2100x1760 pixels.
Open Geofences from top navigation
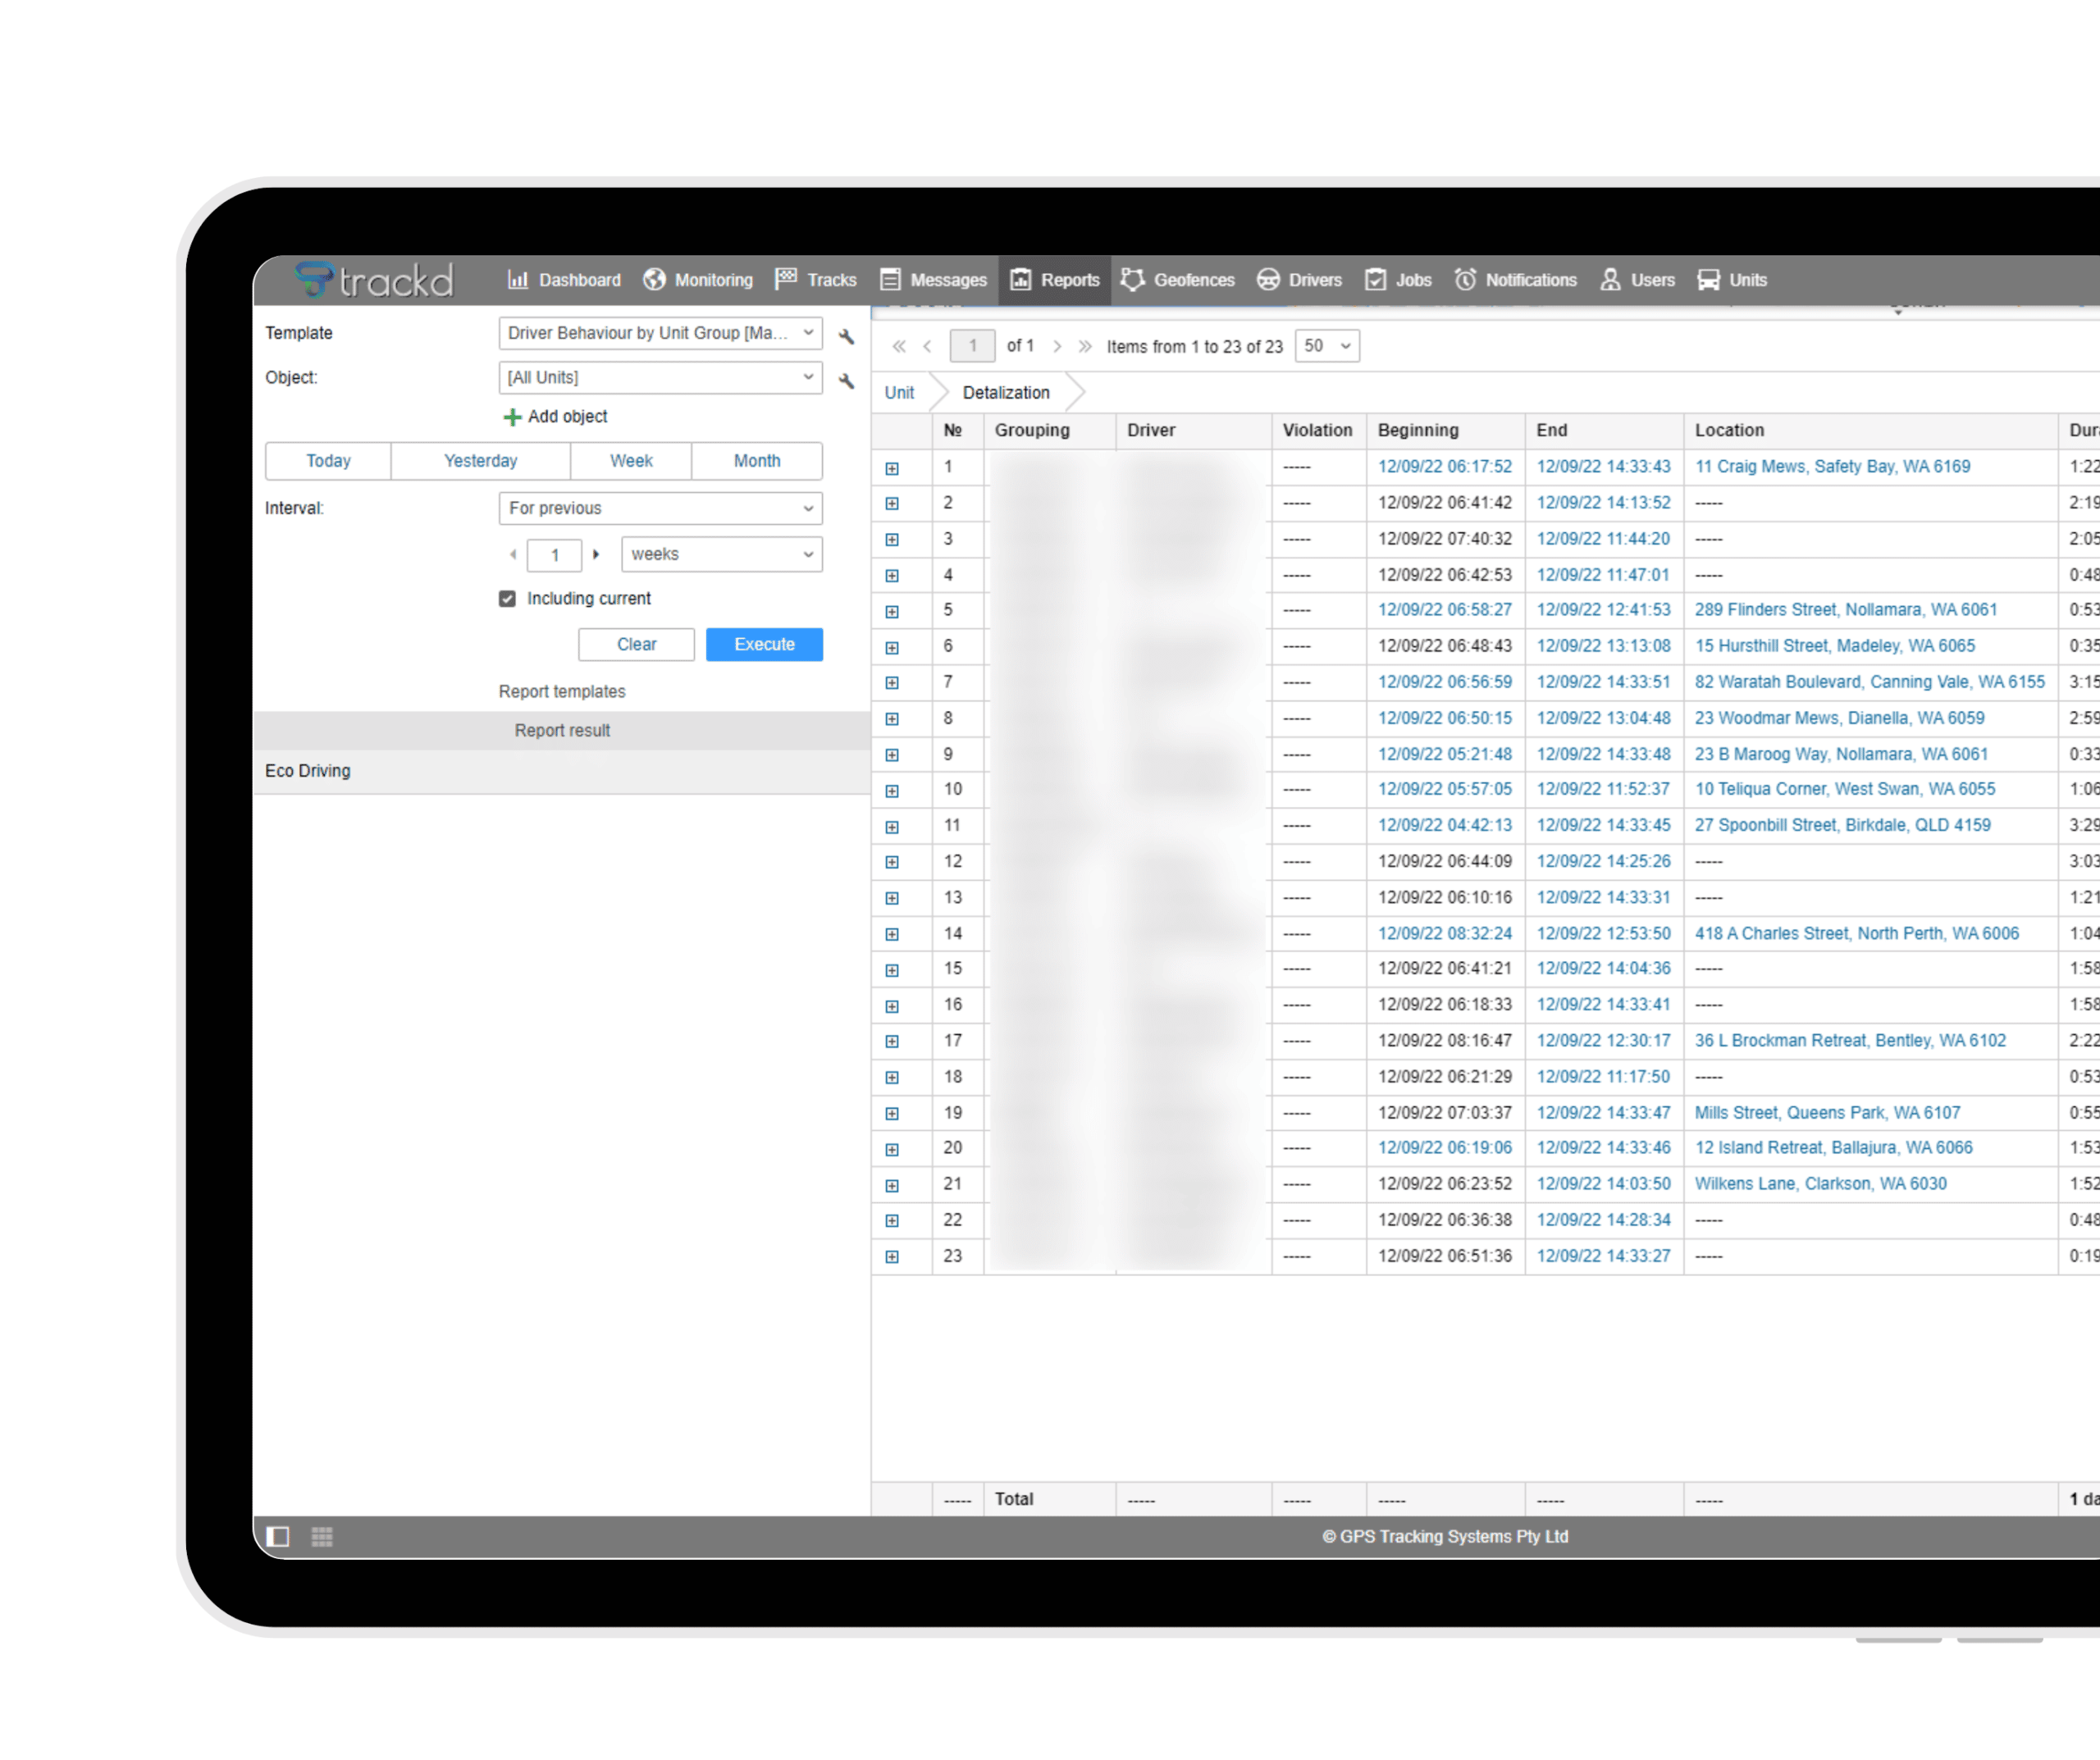[1178, 280]
